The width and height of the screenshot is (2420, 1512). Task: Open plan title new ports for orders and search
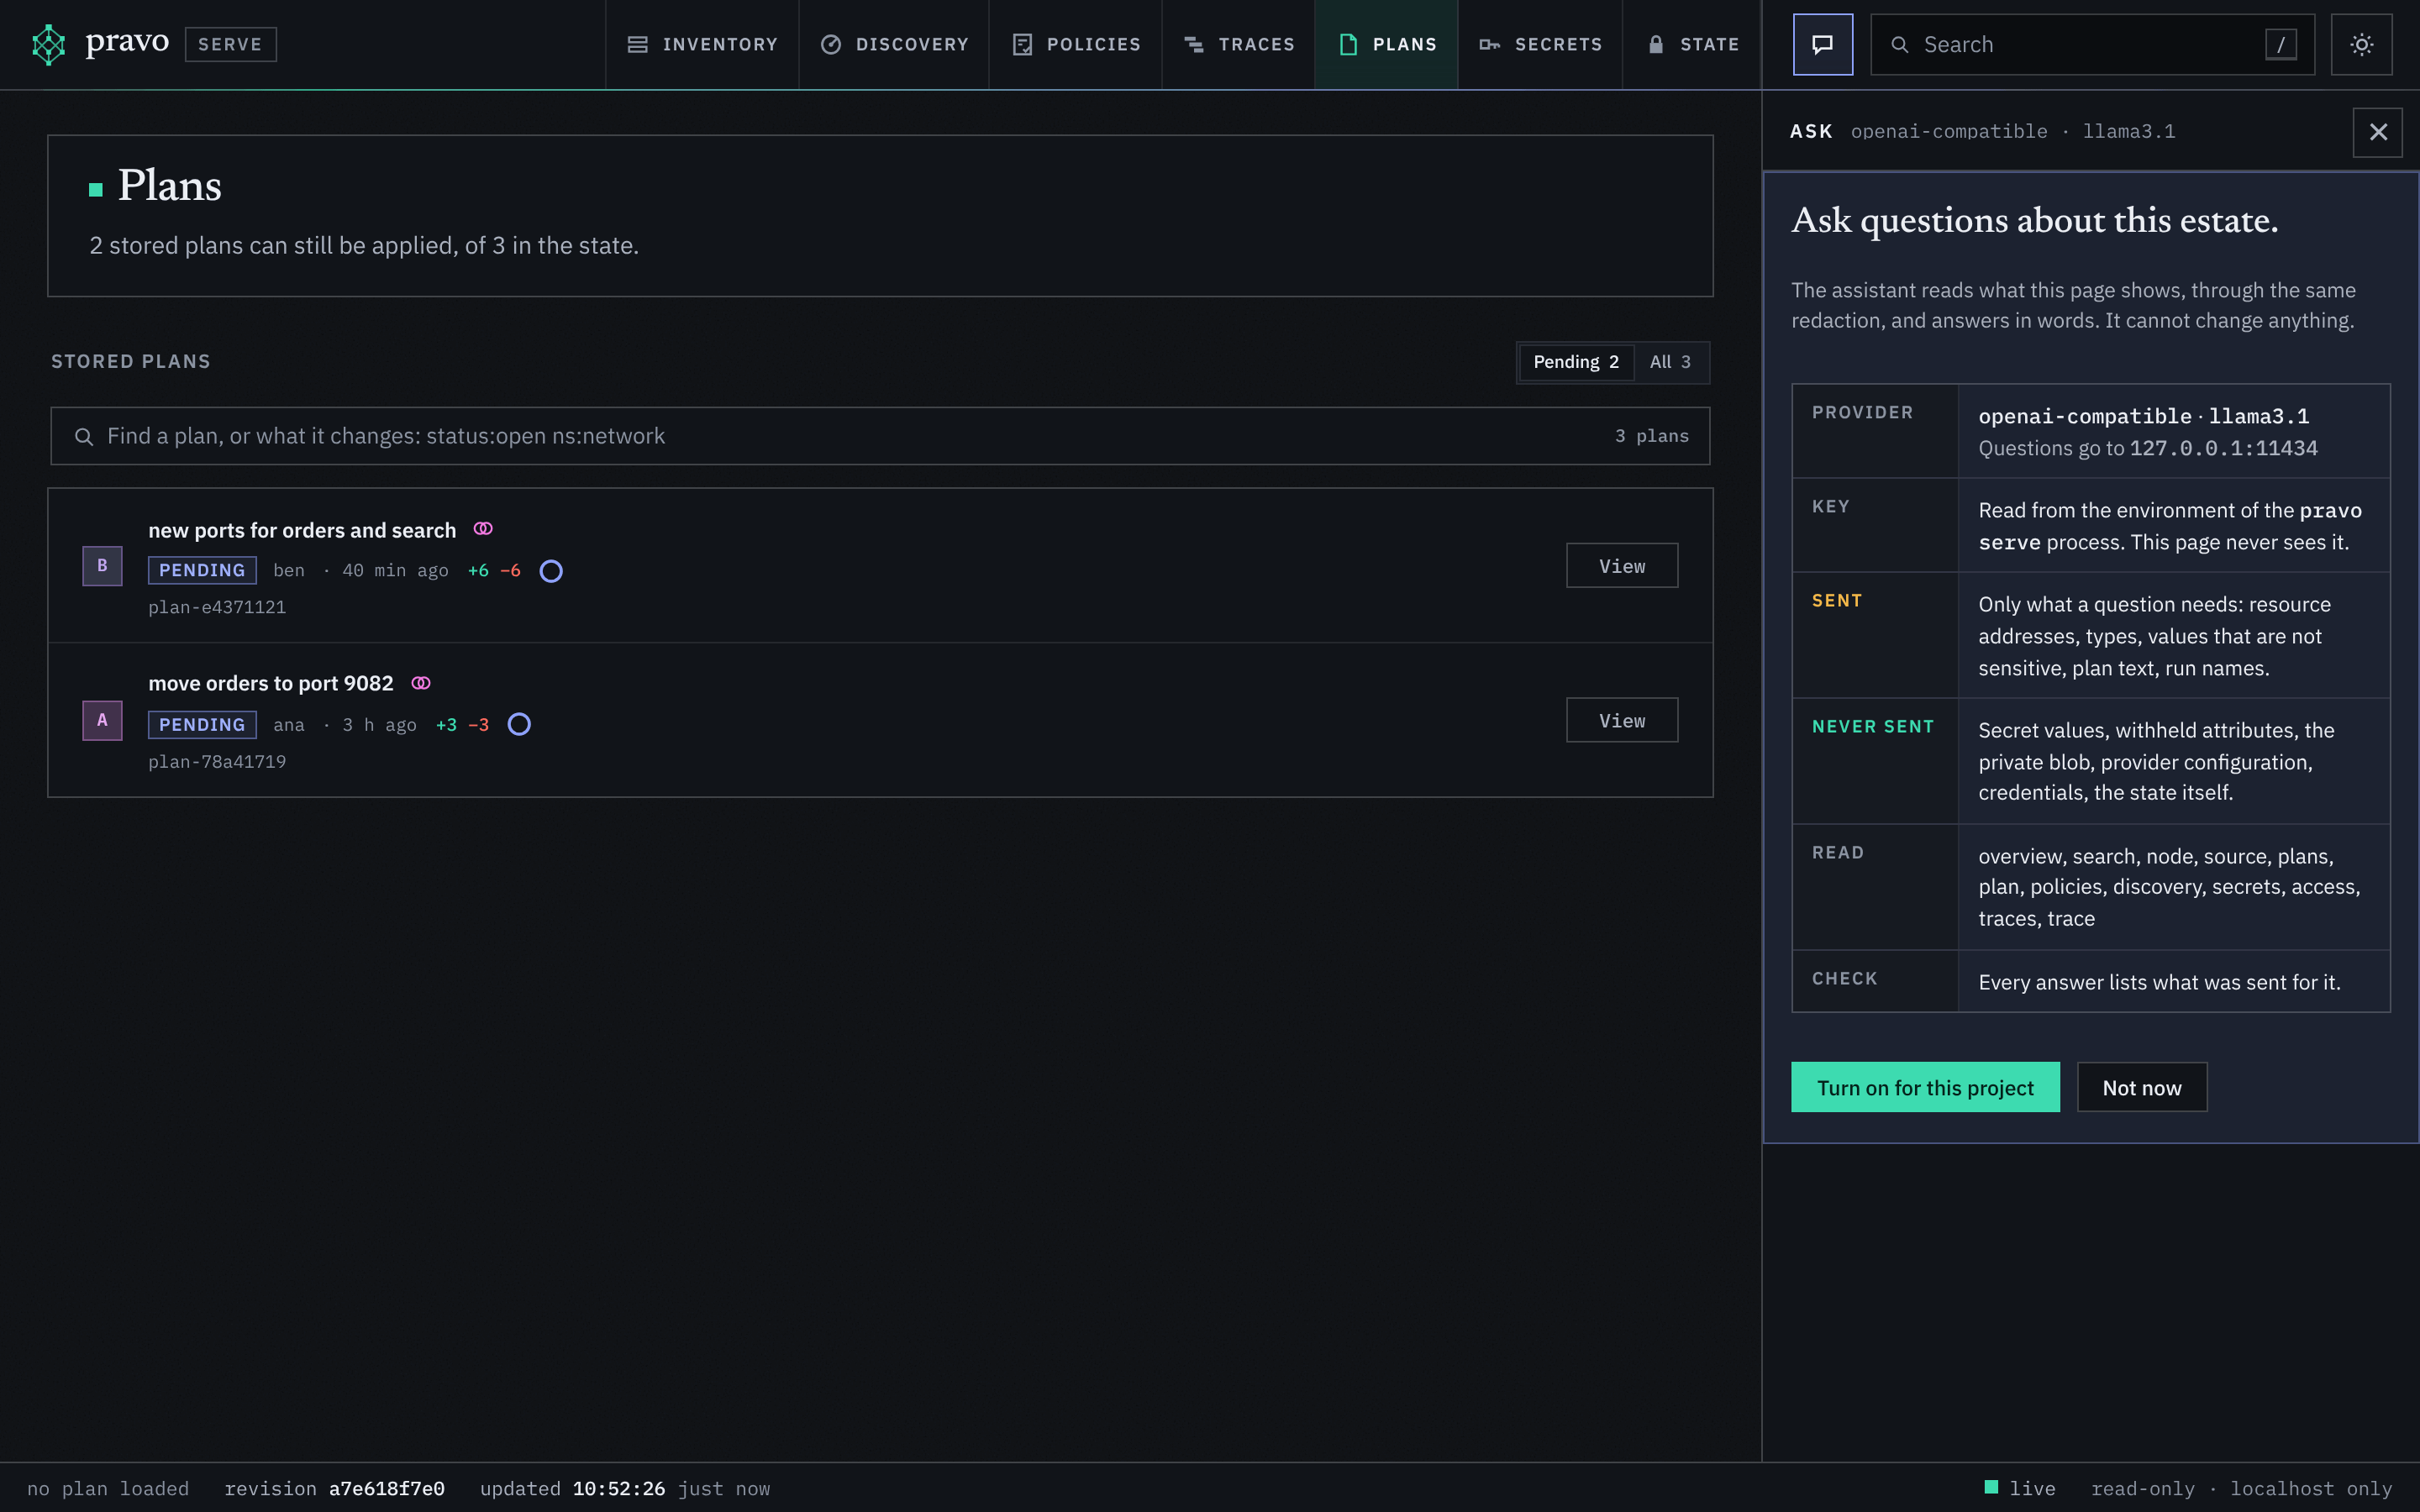coord(302,530)
